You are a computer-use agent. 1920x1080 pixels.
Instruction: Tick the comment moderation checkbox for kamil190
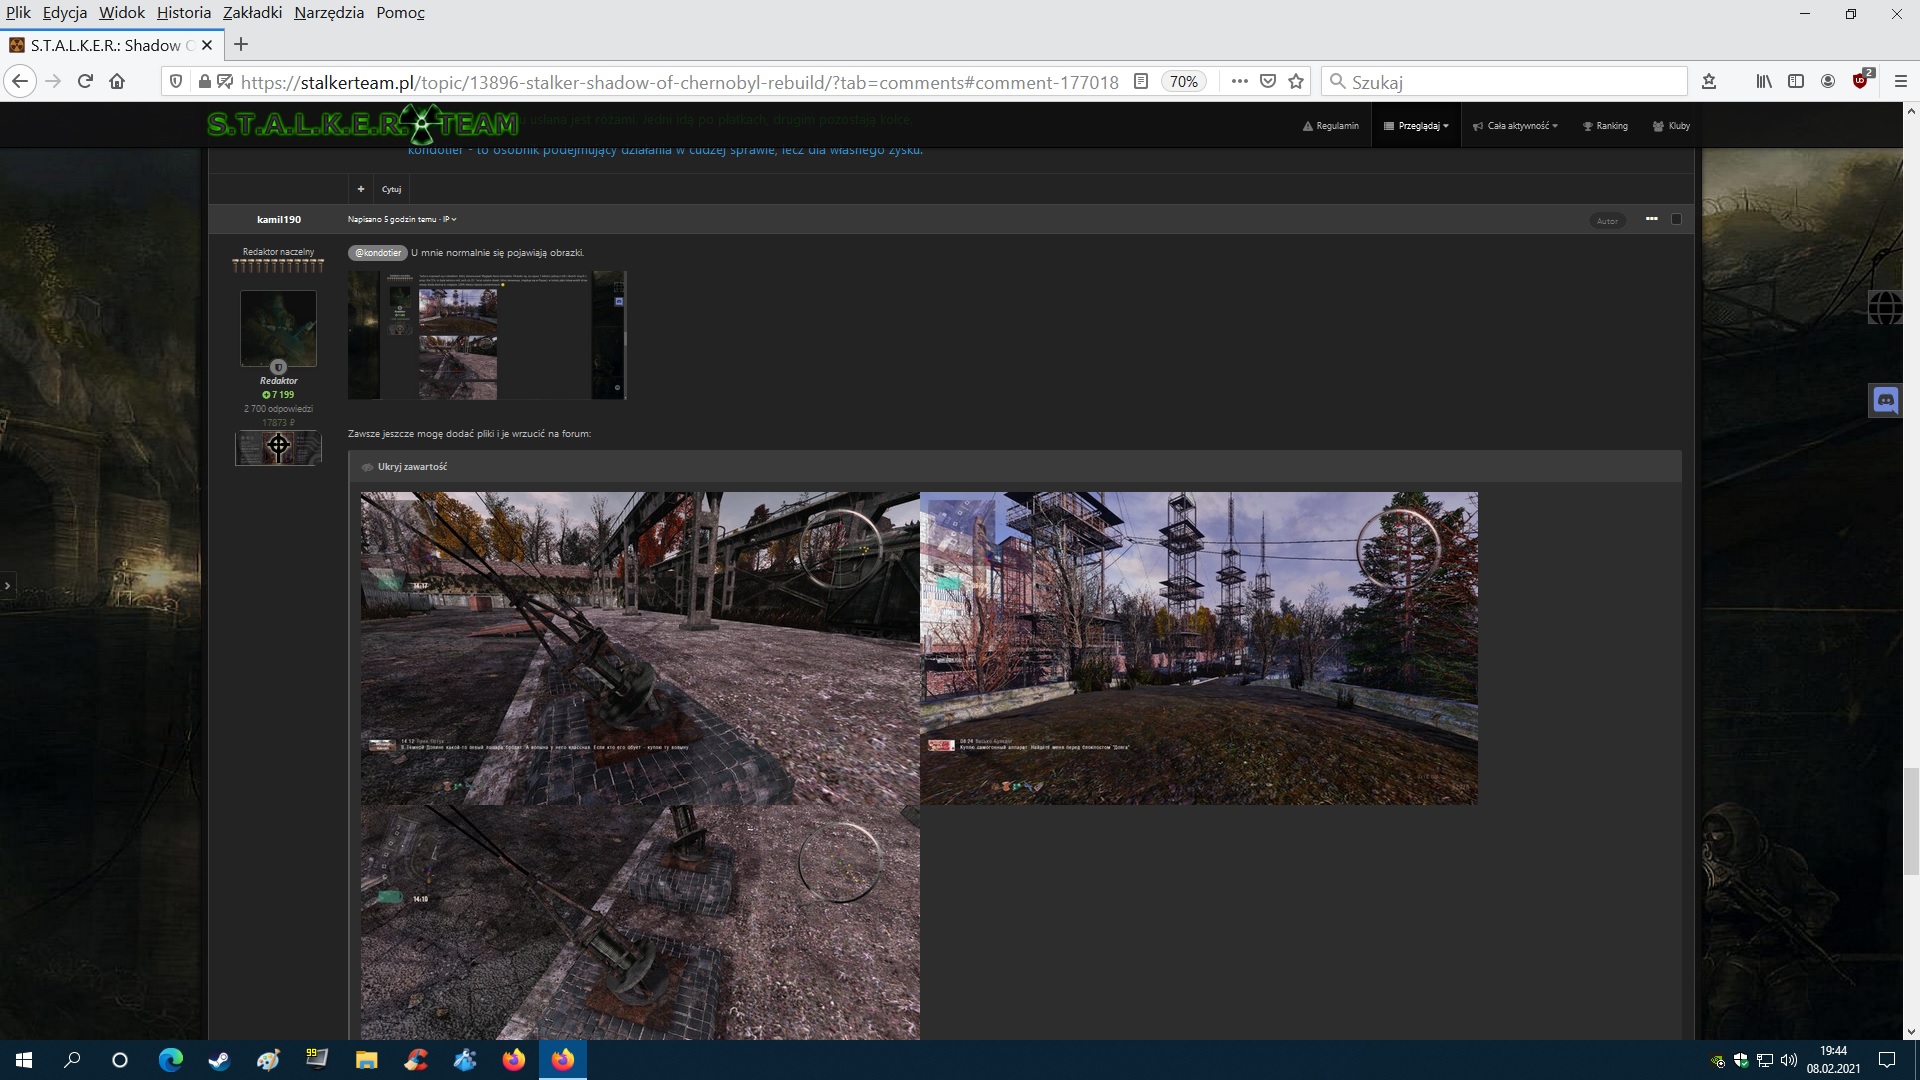[1677, 219]
